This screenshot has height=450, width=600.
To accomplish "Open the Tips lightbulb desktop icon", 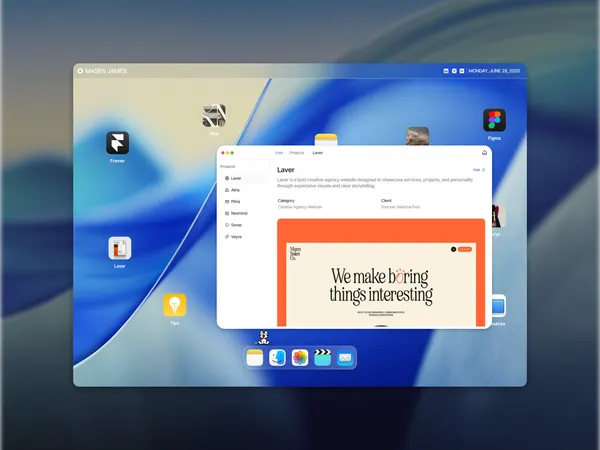I will [x=174, y=305].
